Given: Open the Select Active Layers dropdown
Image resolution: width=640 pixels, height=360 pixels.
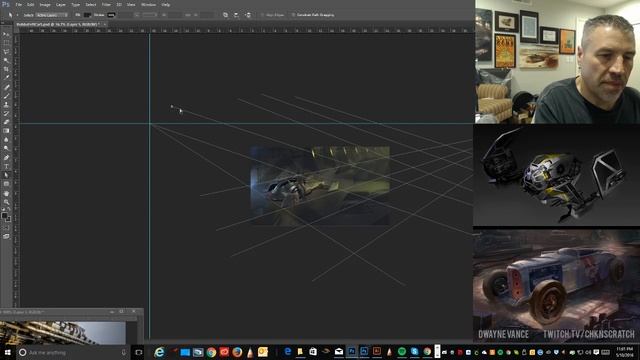Looking at the screenshot, I should pos(51,15).
